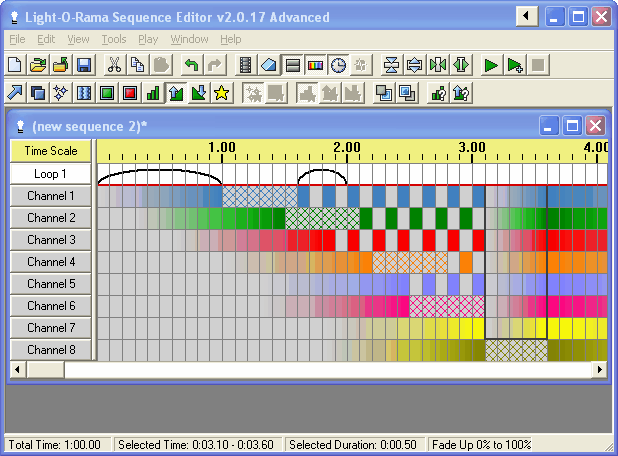This screenshot has width=618, height=456.
Task: Select the yellow star tool
Action: 221,93
